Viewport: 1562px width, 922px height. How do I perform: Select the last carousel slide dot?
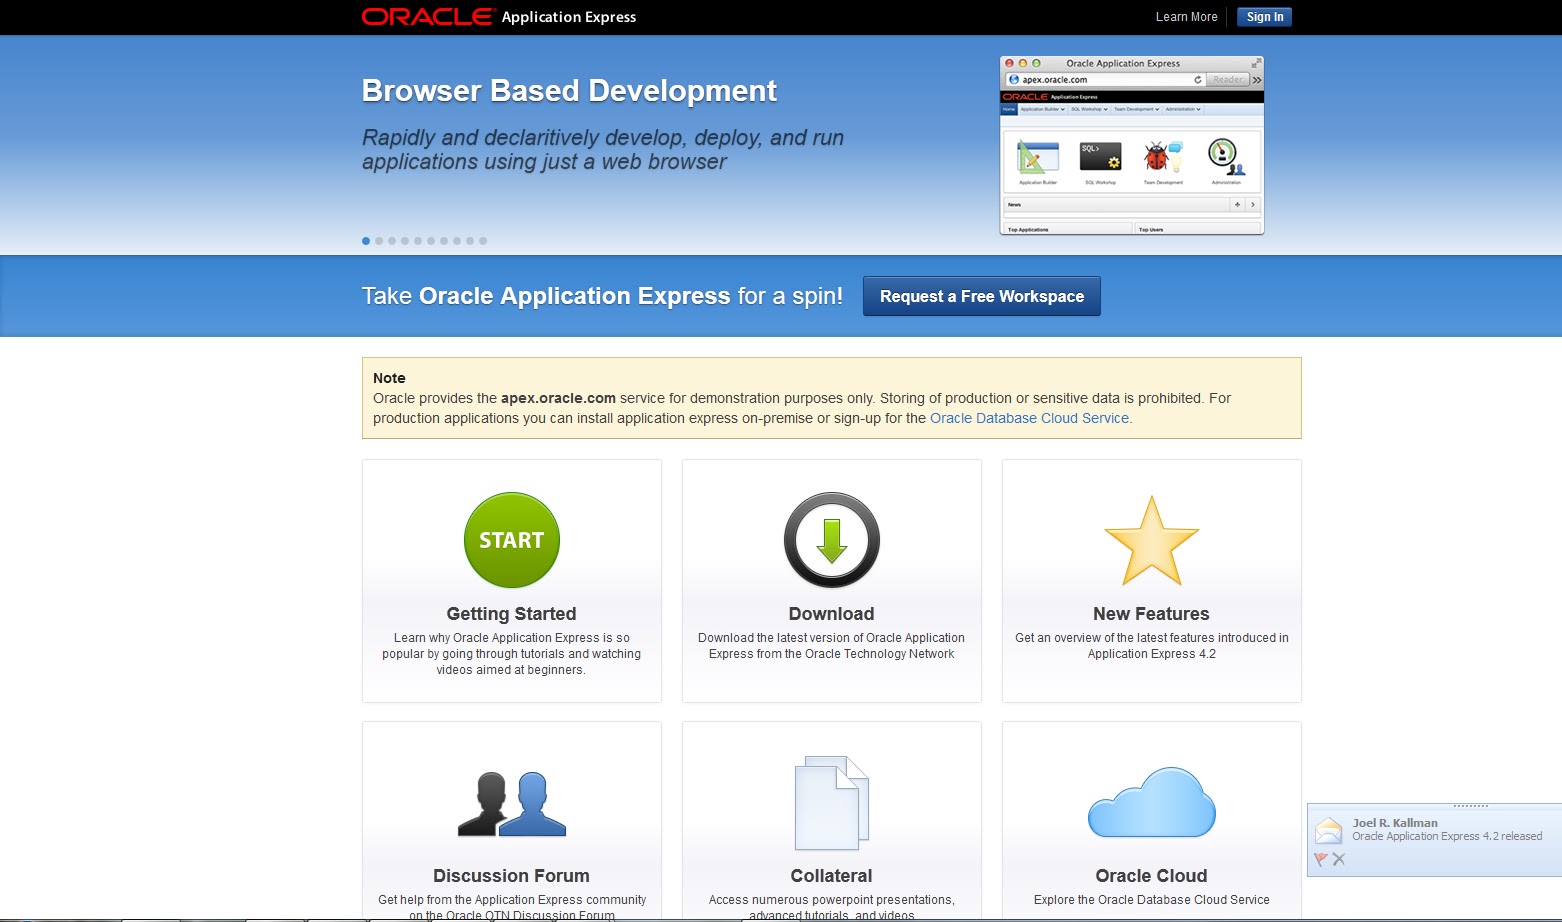(x=483, y=241)
